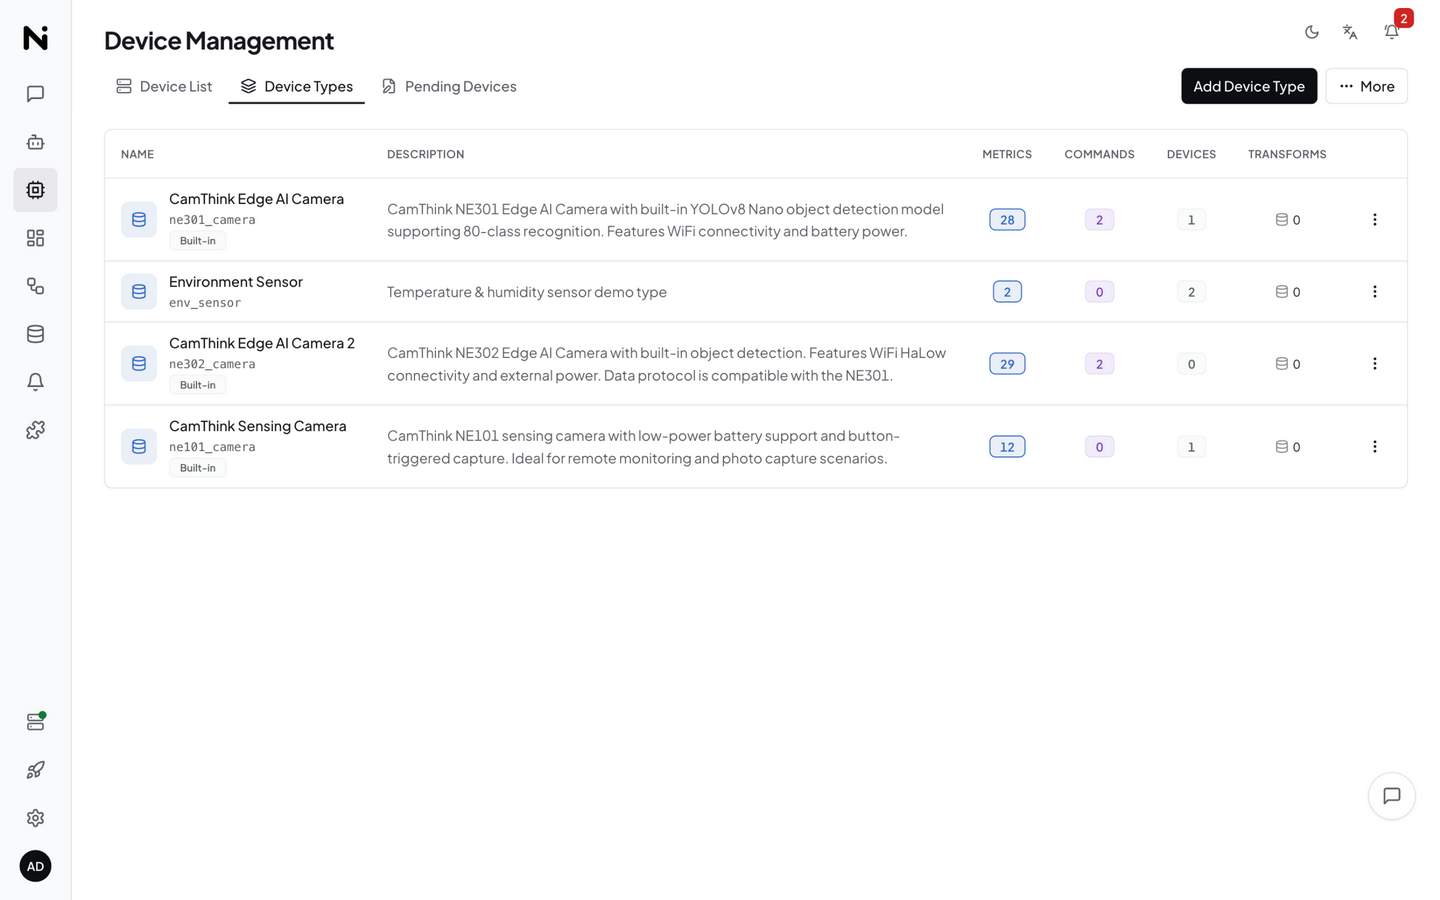Open row actions menu for CamThink Sensing Camera

click(1375, 447)
